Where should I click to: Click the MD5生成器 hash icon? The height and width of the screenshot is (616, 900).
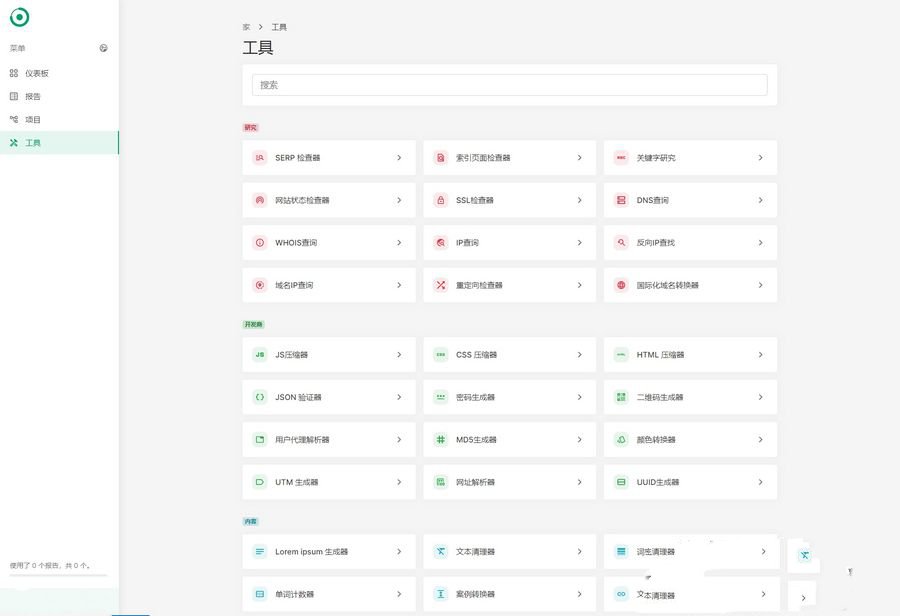tap(440, 440)
